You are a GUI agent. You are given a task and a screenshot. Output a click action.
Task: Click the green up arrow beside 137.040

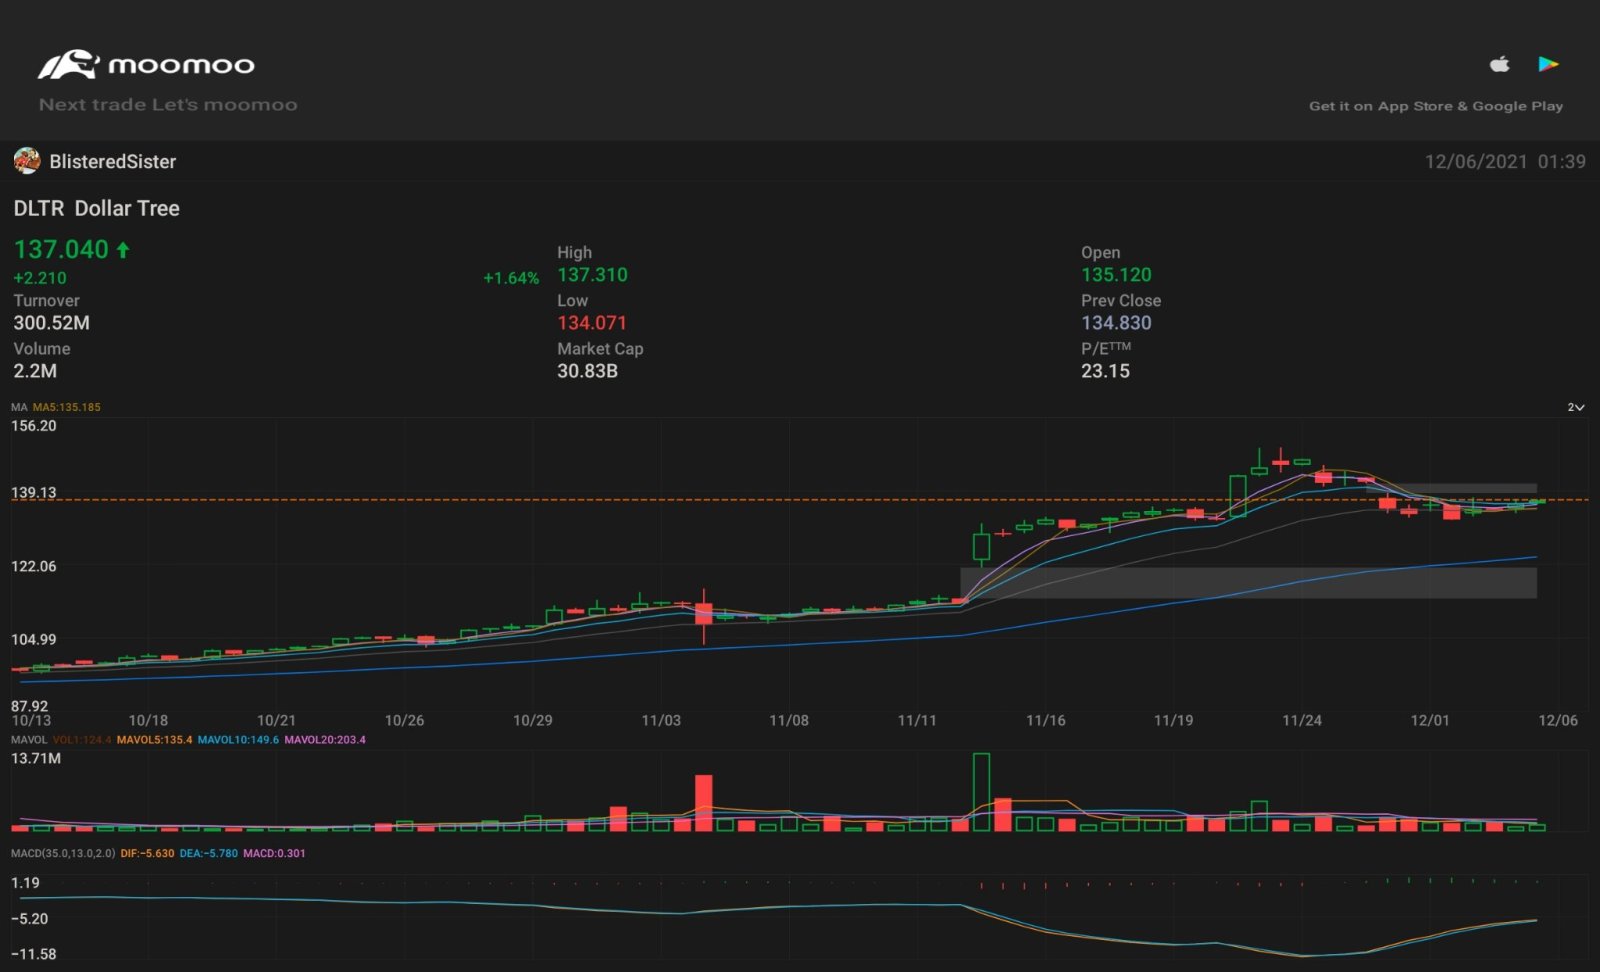[123, 249]
